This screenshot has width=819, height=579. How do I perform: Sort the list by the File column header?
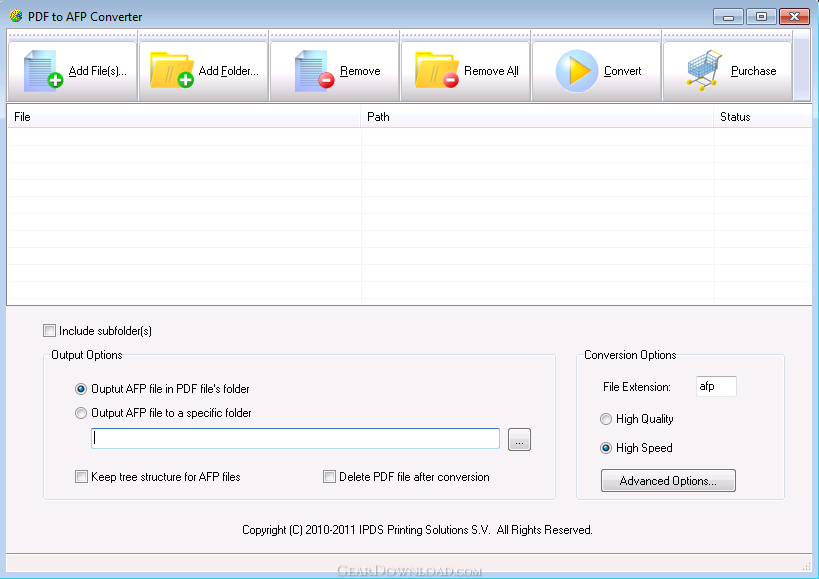[184, 117]
